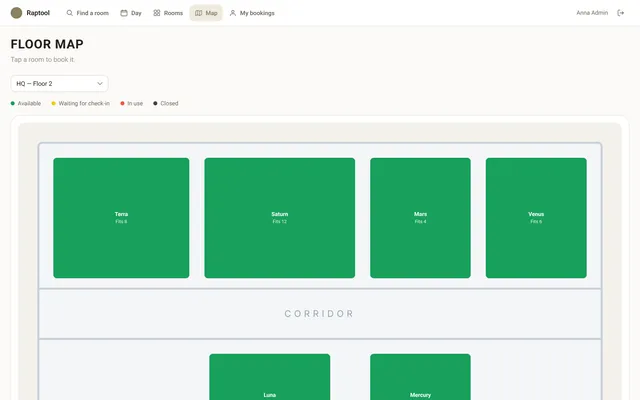Click the floor selector chevron arrow

click(x=100, y=84)
